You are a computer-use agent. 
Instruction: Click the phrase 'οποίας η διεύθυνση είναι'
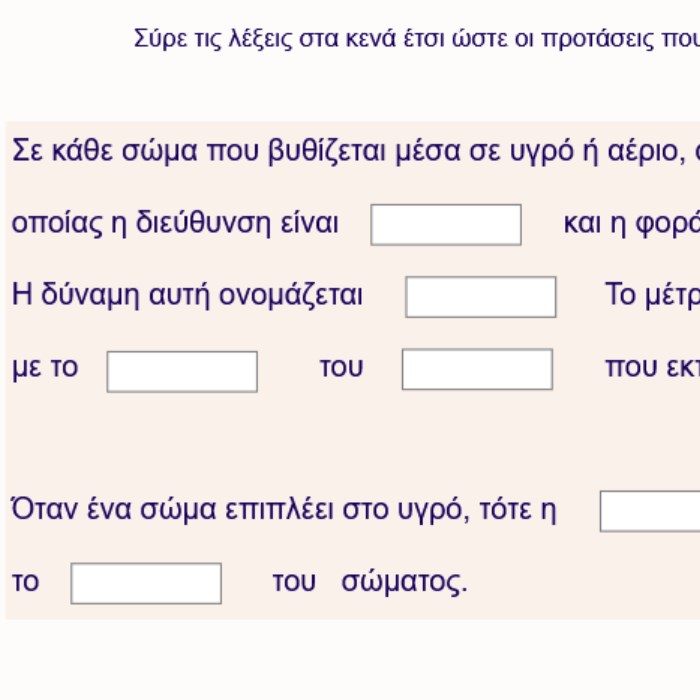pyautogui.click(x=175, y=223)
